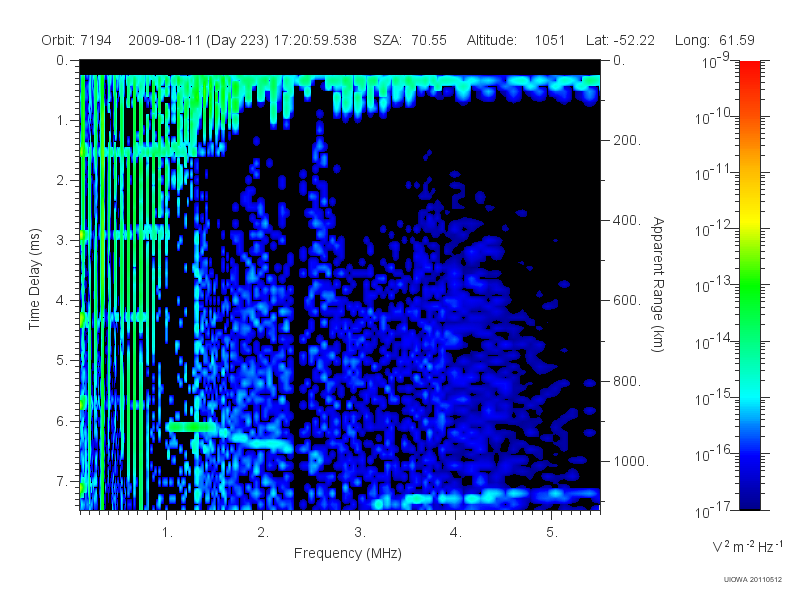Viewport: 800px width, 600px height.
Task: Click the '3.' tick label on frequency axis
Action: [x=360, y=533]
